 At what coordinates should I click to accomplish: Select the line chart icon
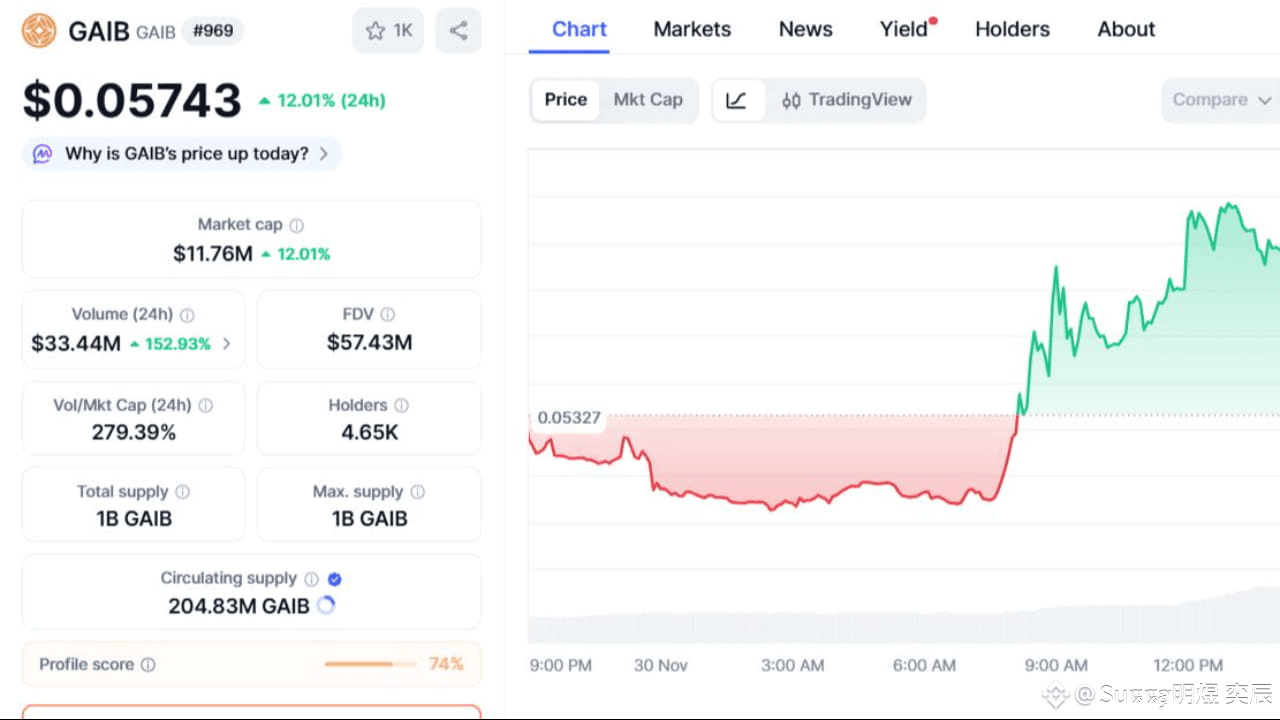coord(737,100)
